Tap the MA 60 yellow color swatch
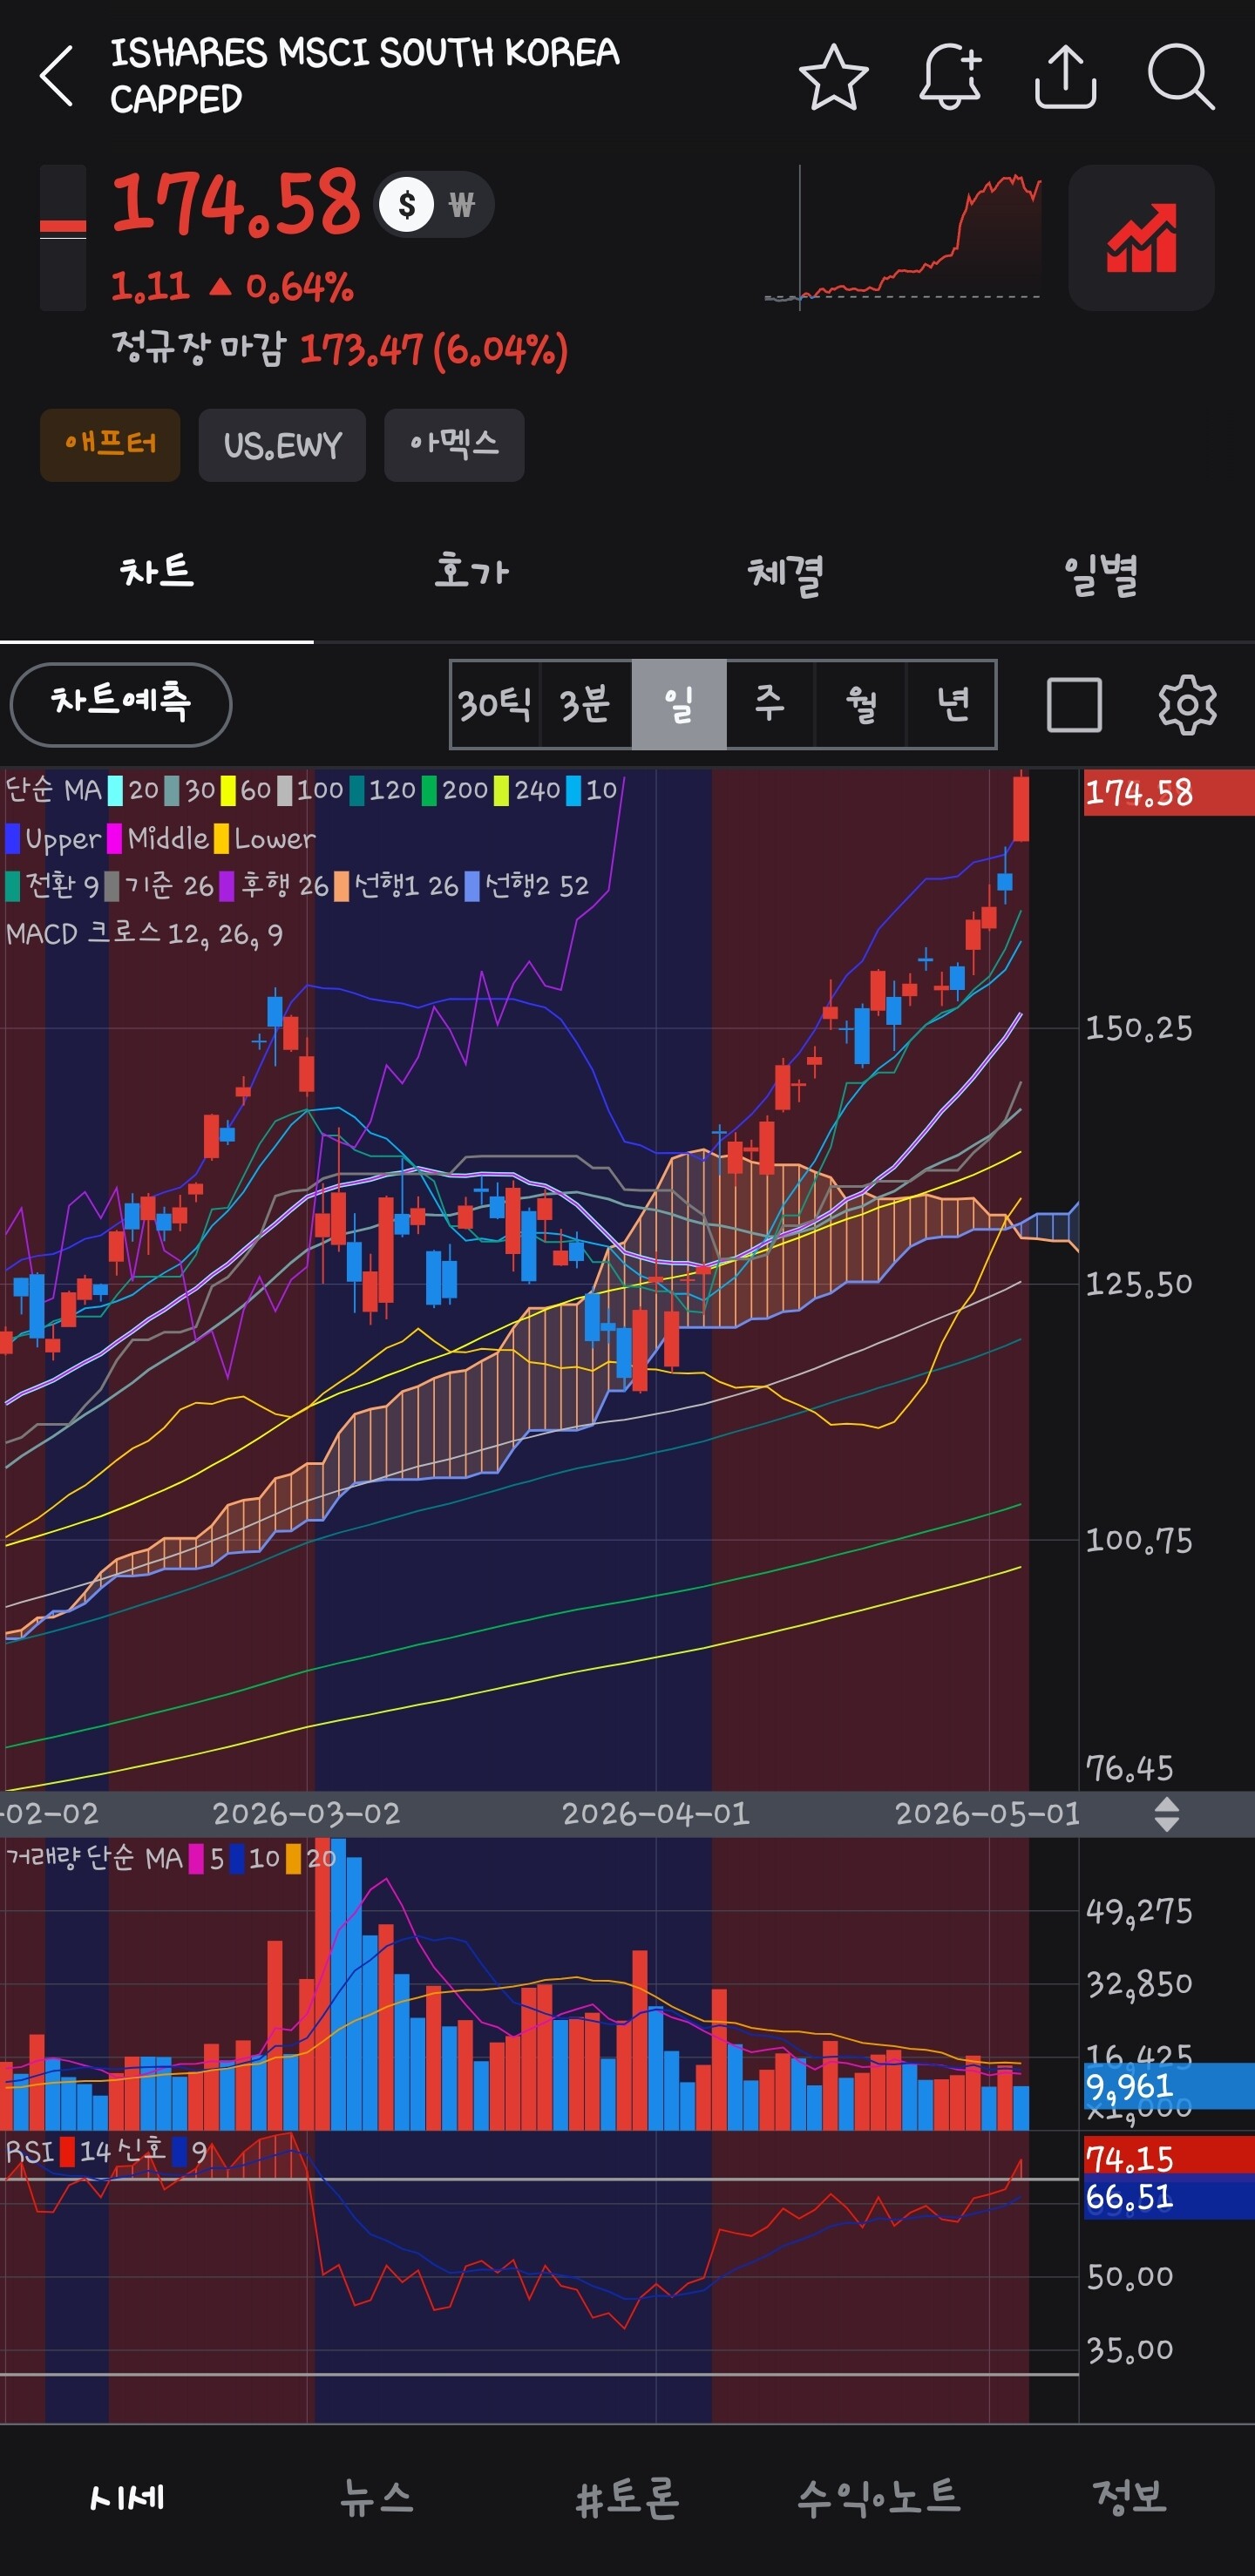1255x2576 pixels. tap(228, 791)
